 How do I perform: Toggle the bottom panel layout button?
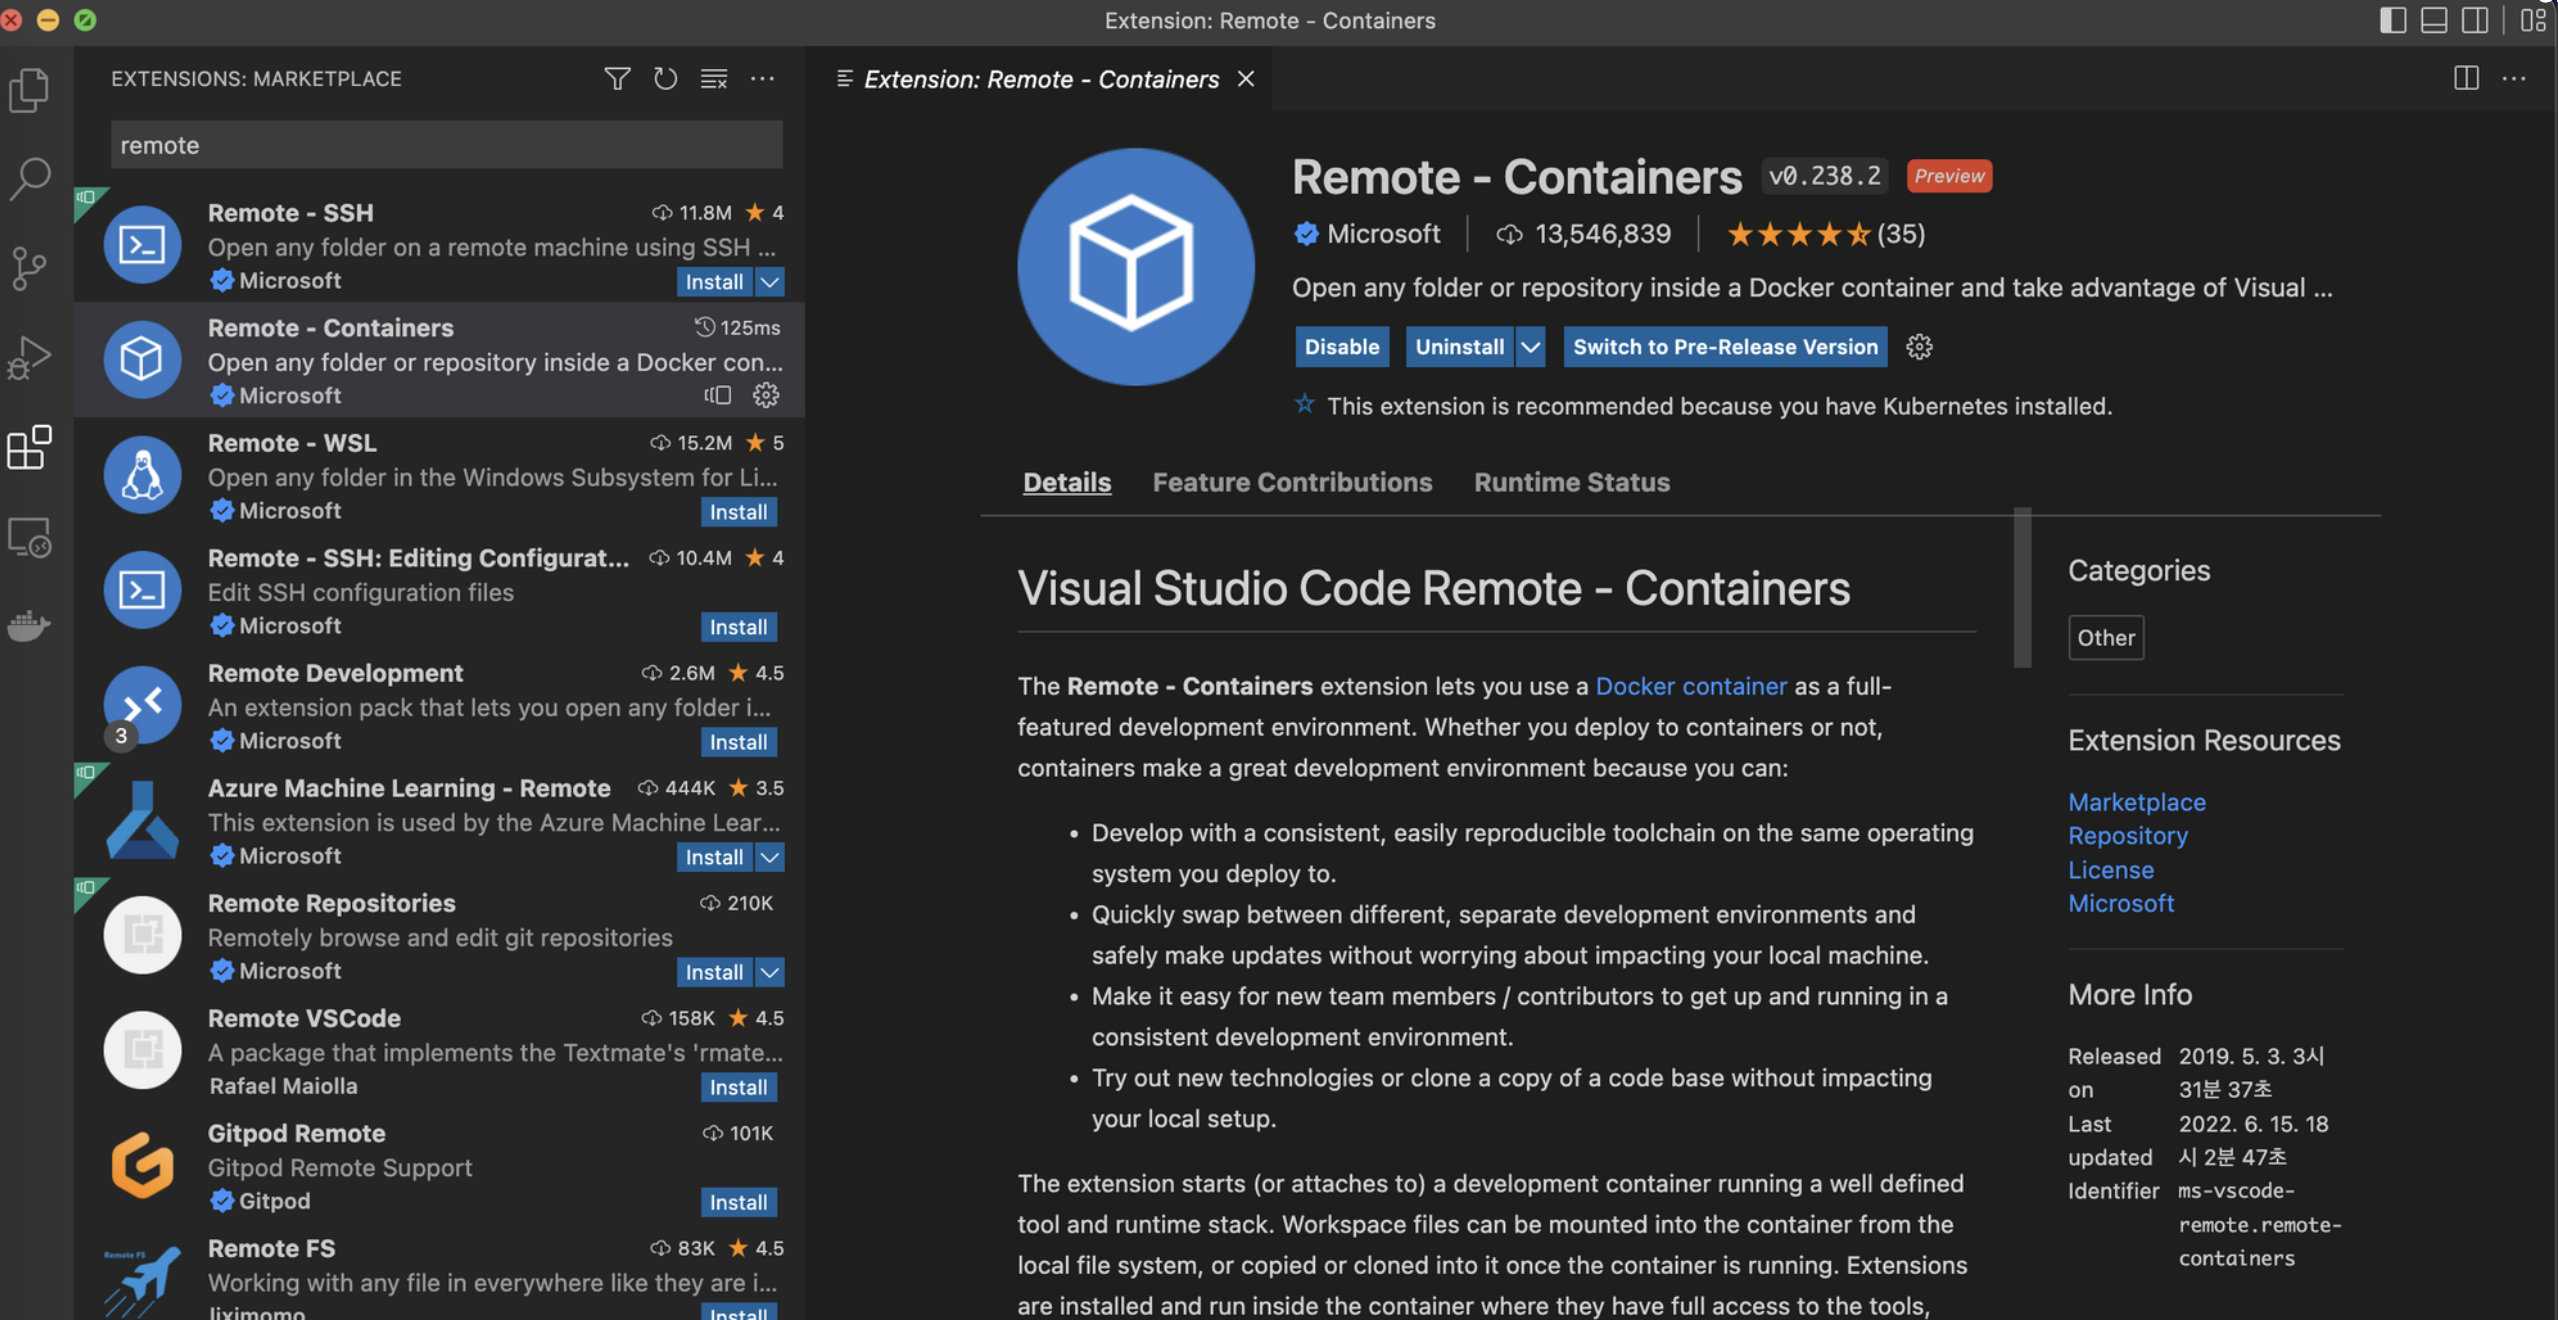click(2434, 20)
